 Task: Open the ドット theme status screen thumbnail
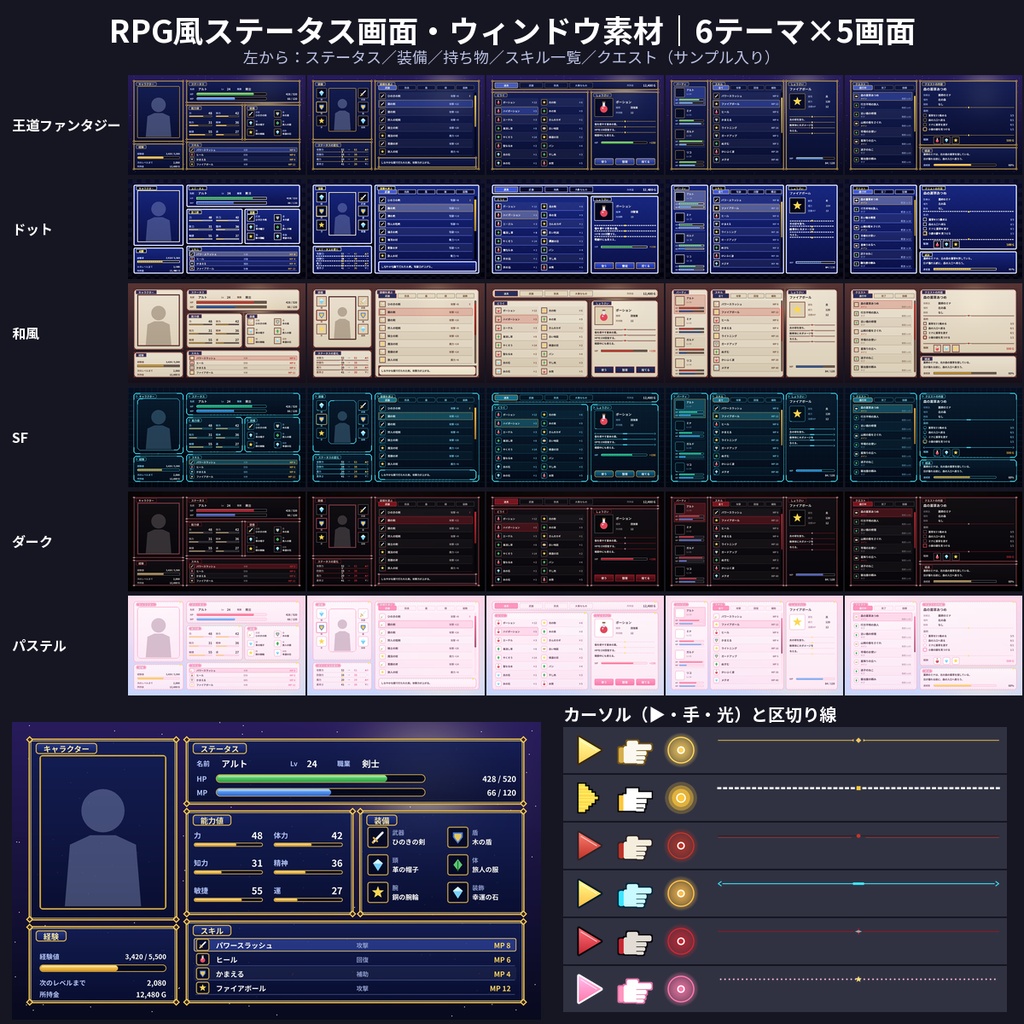coord(217,229)
